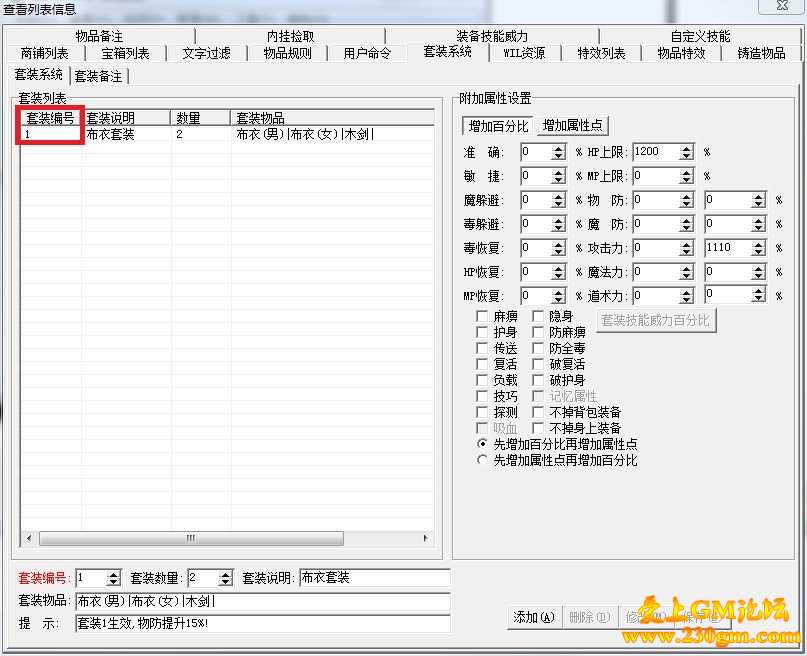Select the 布衣套装 list row

[x=227, y=134]
